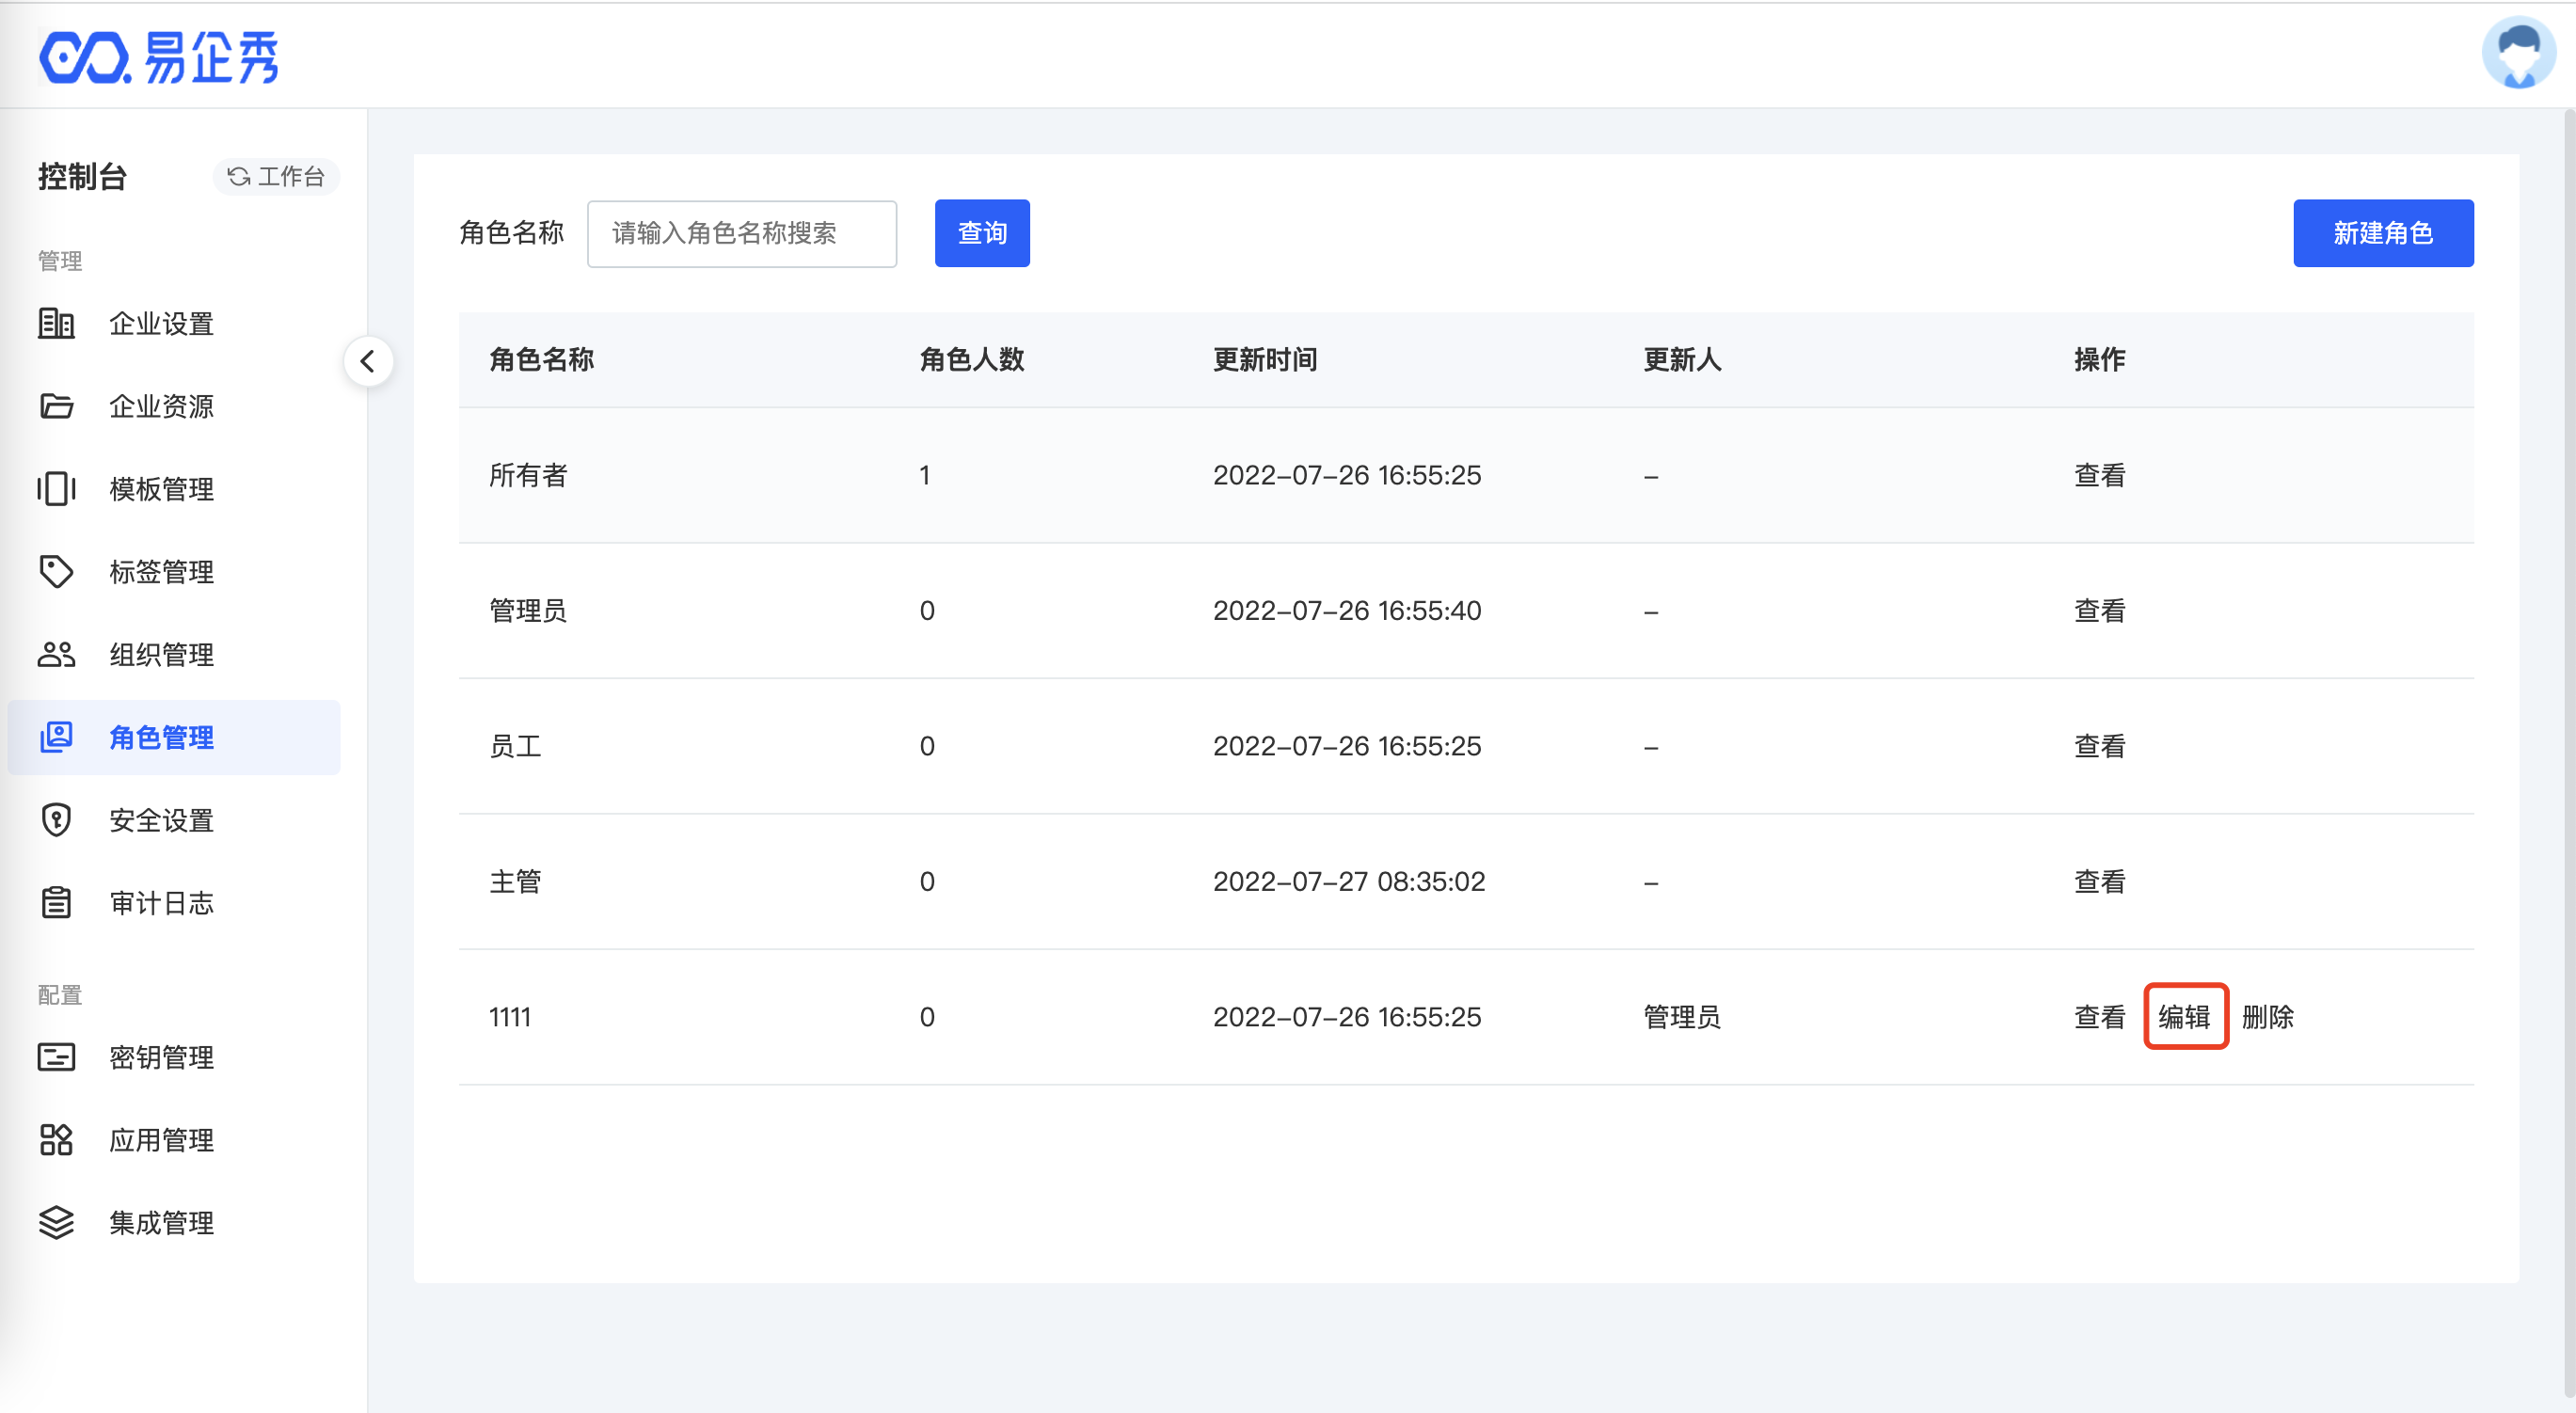Focus the 角色名称 search input field
The height and width of the screenshot is (1413, 2576).
pos(741,233)
